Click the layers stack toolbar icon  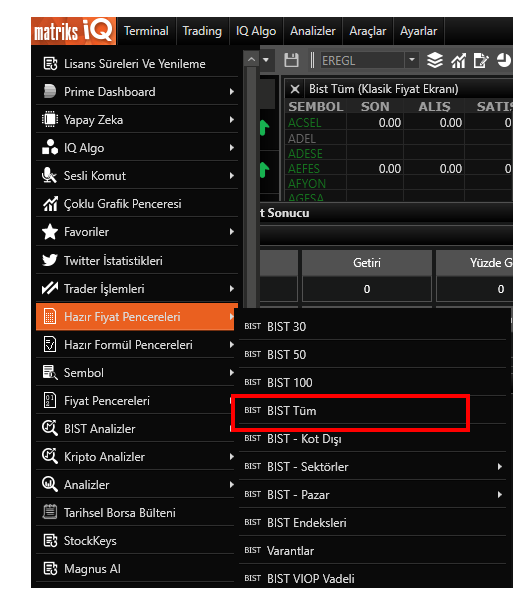point(435,60)
